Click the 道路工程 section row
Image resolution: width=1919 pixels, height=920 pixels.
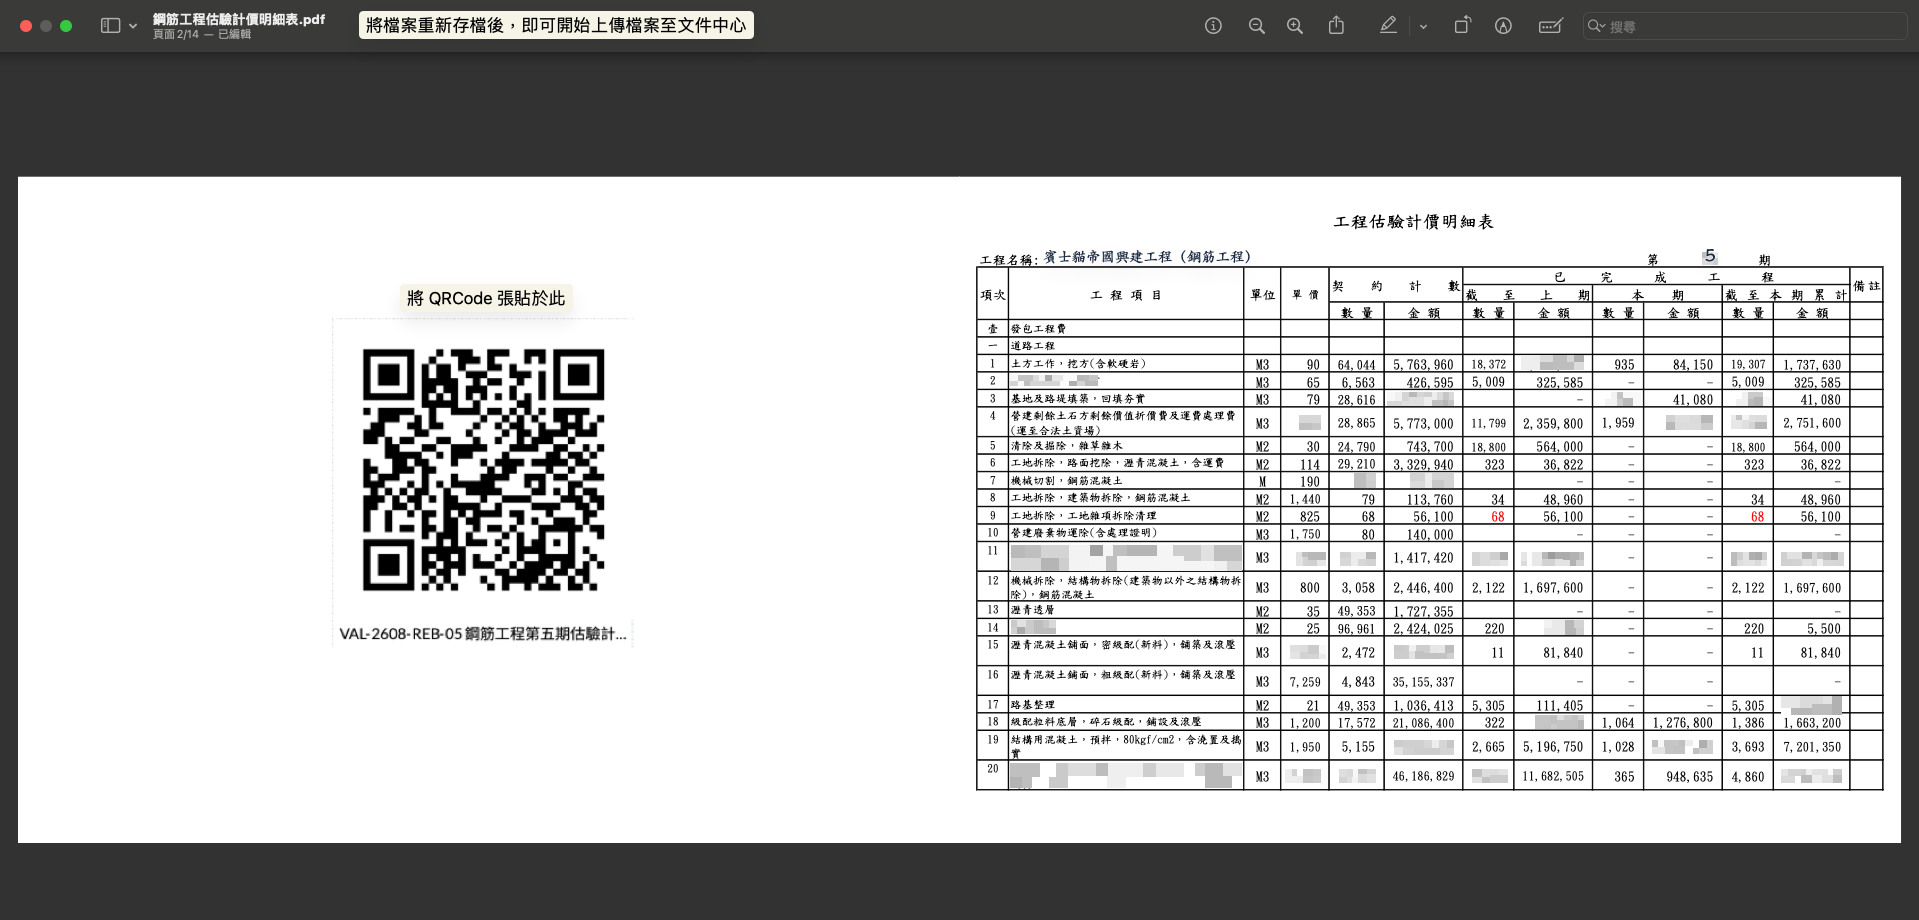click(x=1032, y=346)
